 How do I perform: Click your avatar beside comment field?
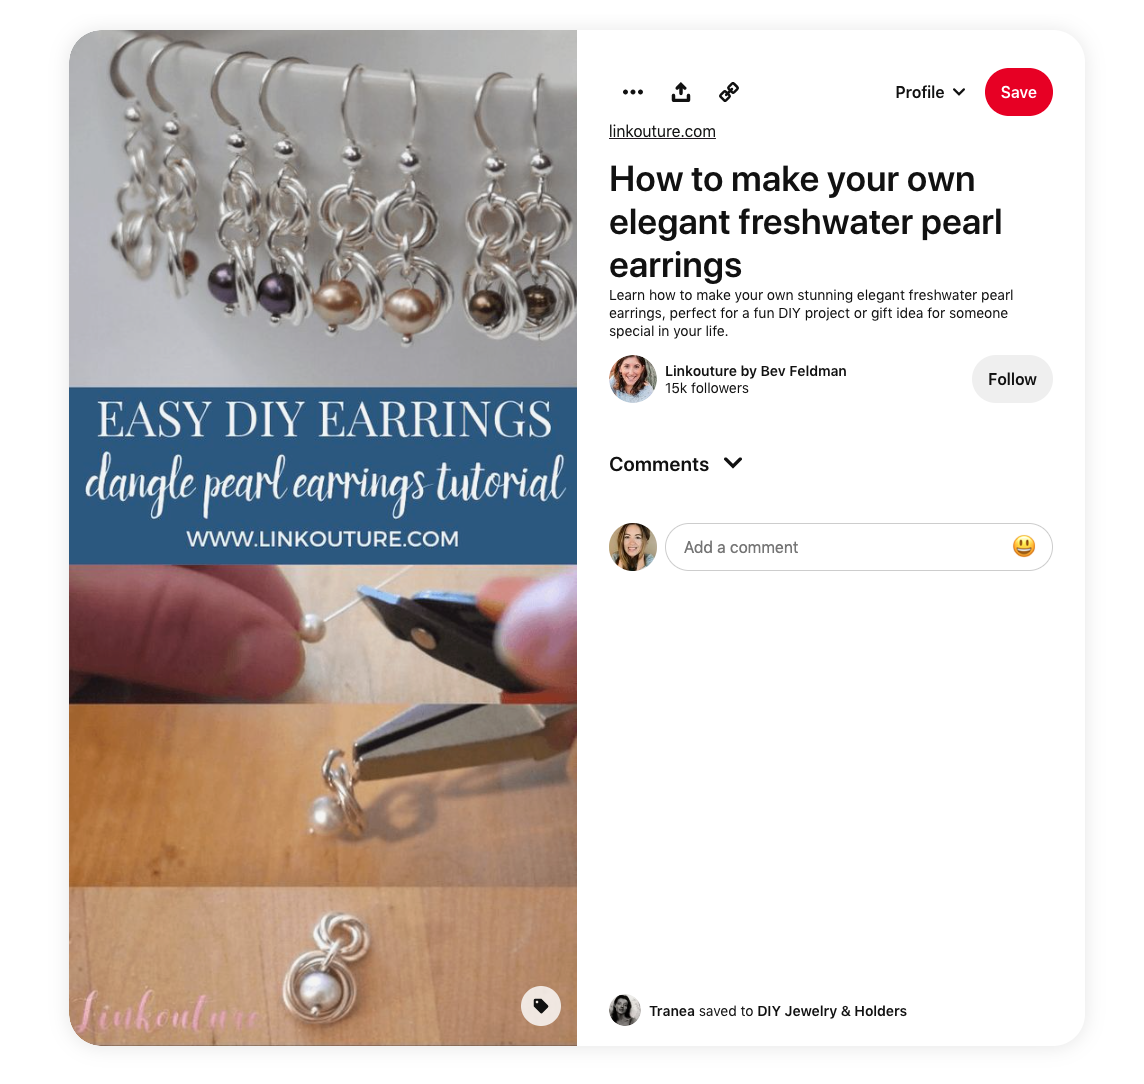(x=633, y=546)
